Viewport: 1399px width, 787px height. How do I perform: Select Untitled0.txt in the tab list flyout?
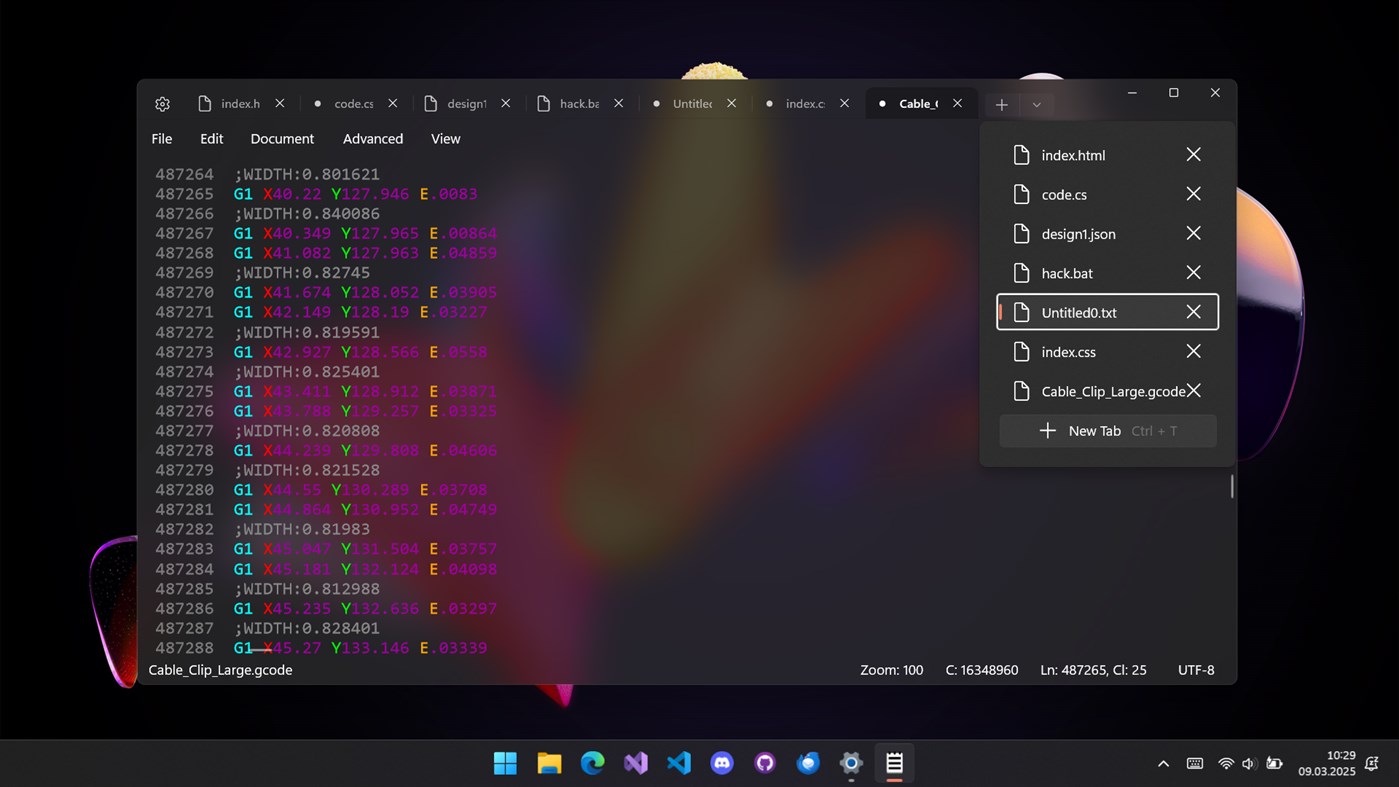(1107, 312)
